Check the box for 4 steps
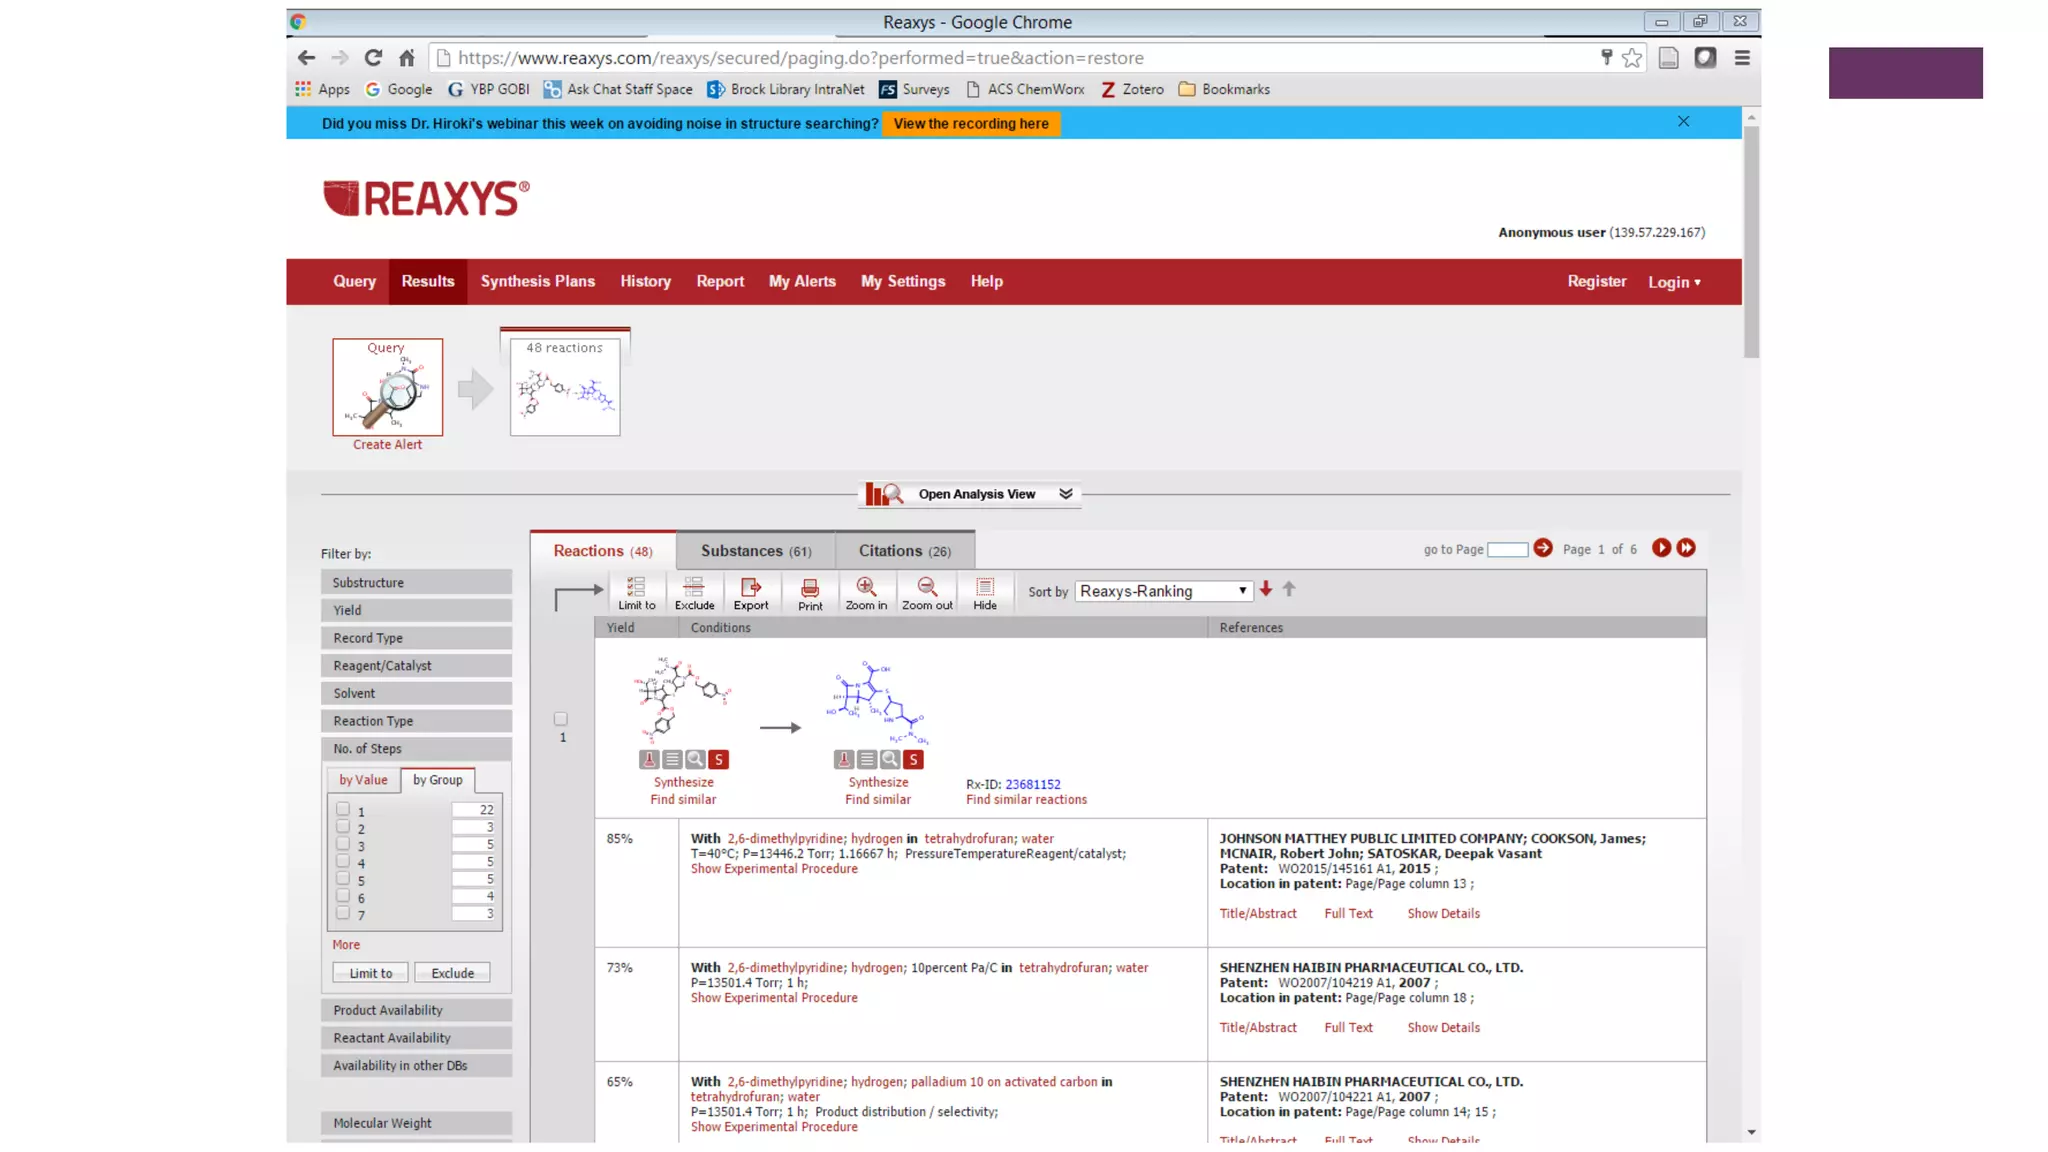 tap(343, 861)
